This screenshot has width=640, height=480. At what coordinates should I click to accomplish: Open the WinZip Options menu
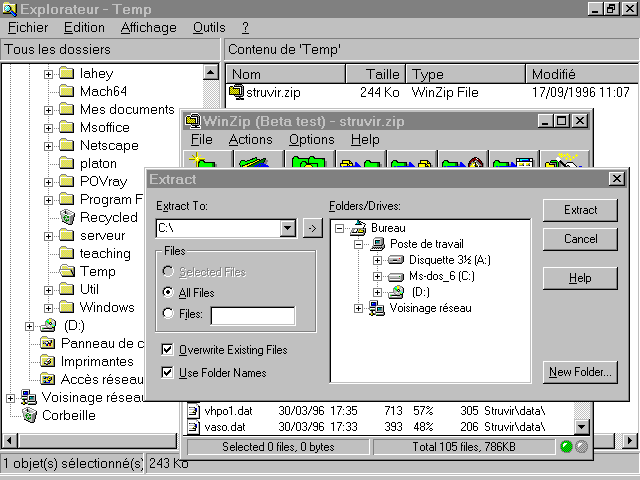click(311, 140)
